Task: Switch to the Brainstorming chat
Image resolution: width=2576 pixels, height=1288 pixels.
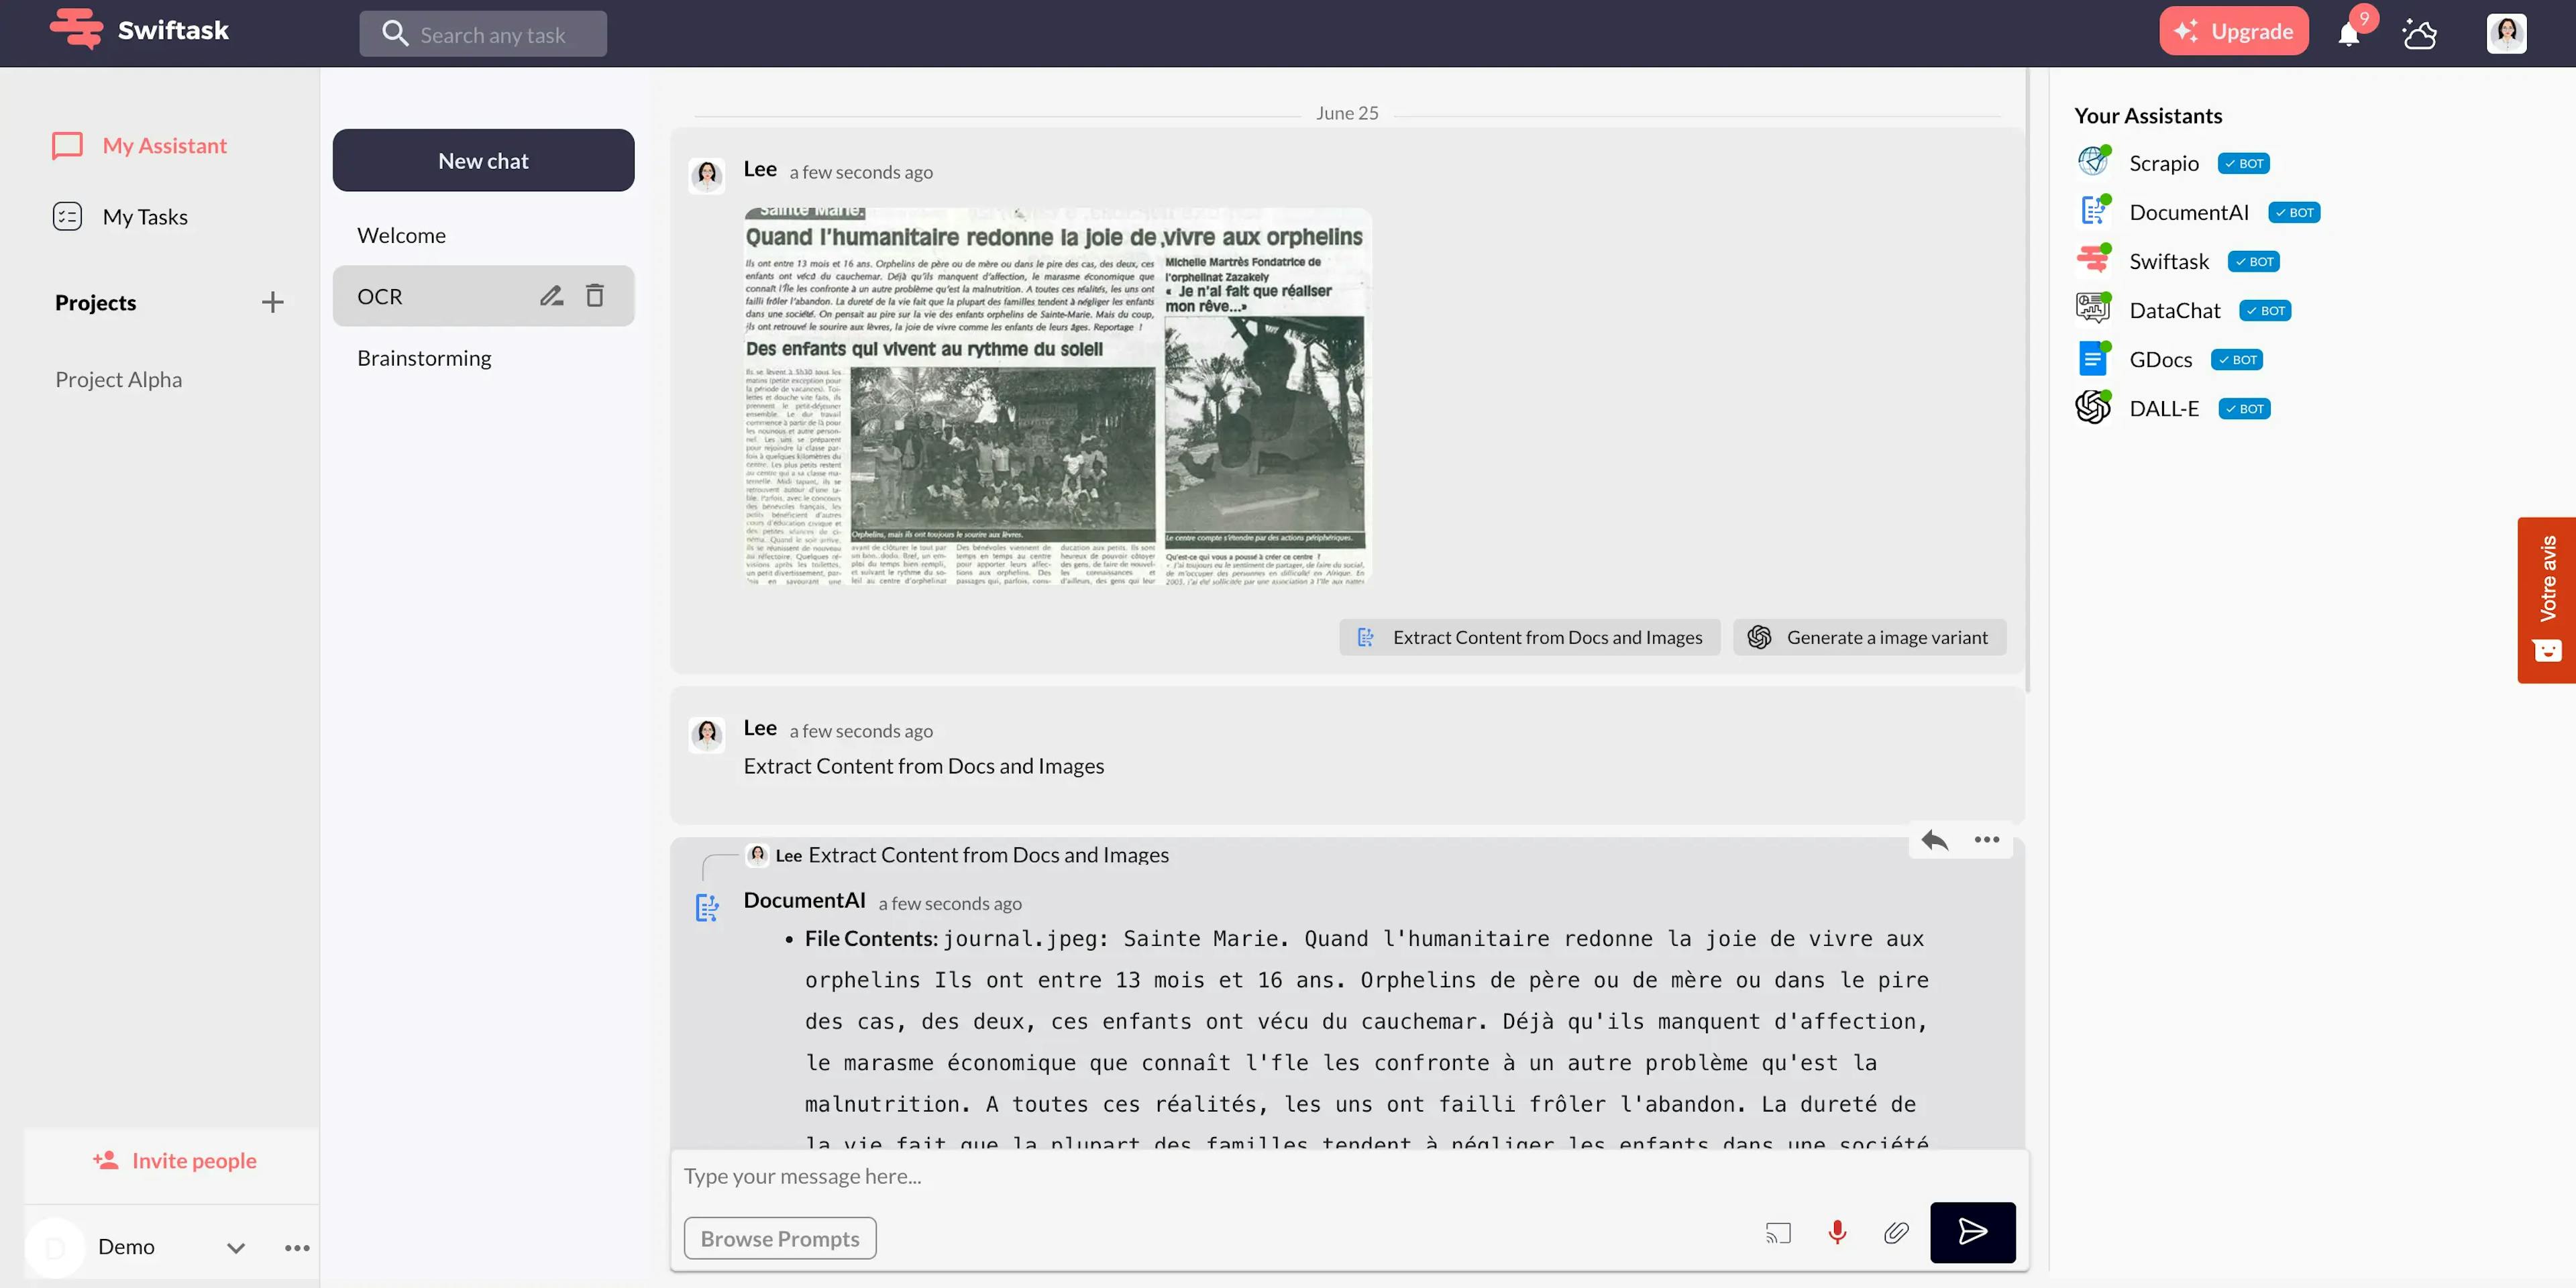Action: click(424, 357)
